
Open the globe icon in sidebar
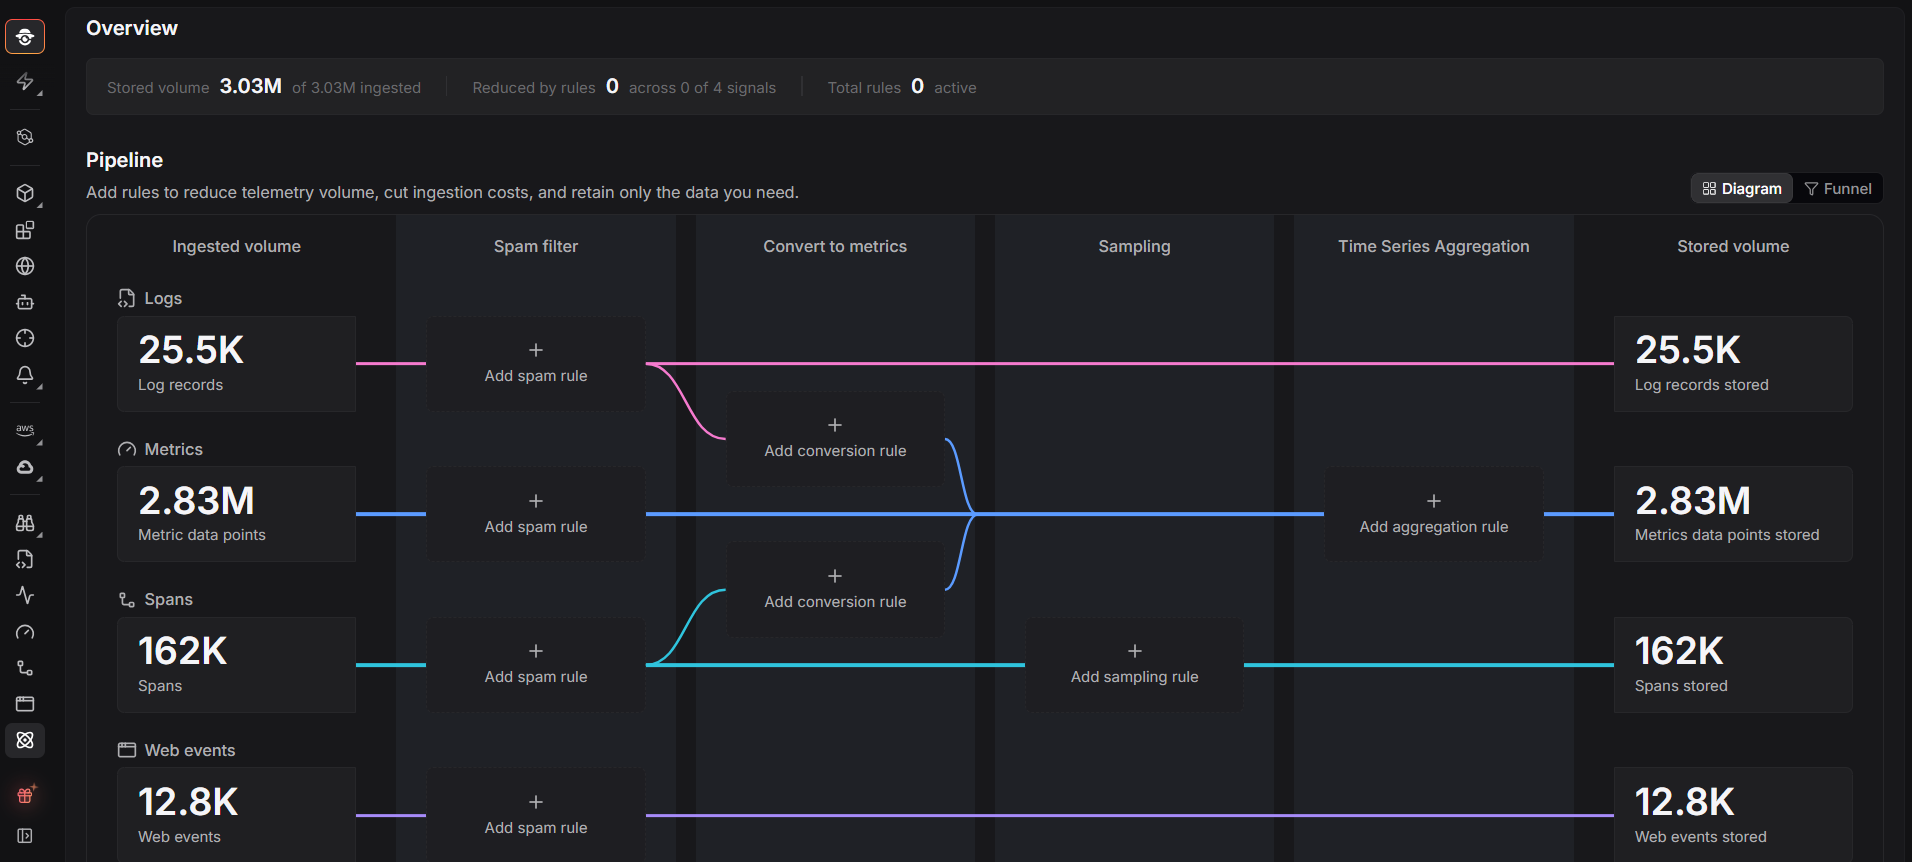pyautogui.click(x=25, y=266)
